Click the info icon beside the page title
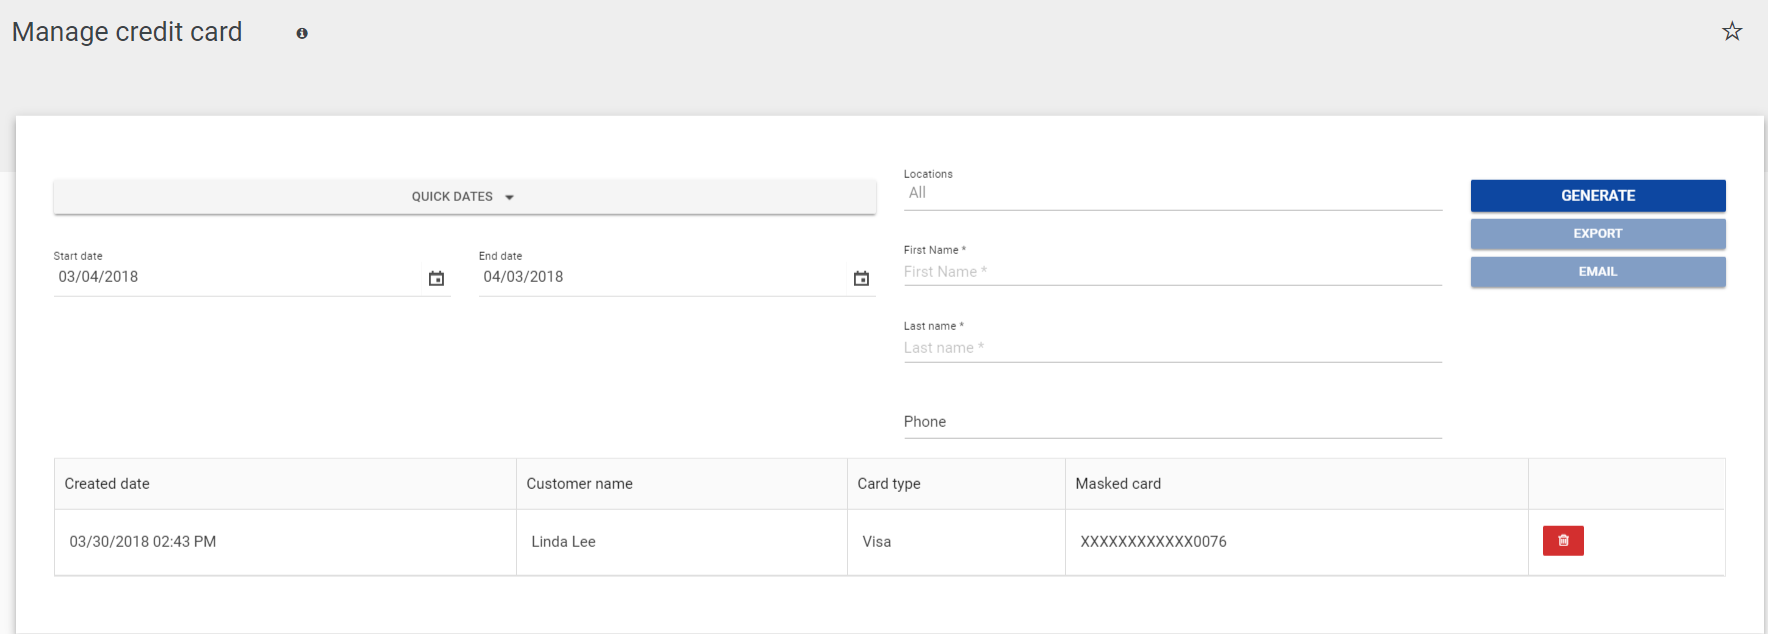 [x=302, y=33]
